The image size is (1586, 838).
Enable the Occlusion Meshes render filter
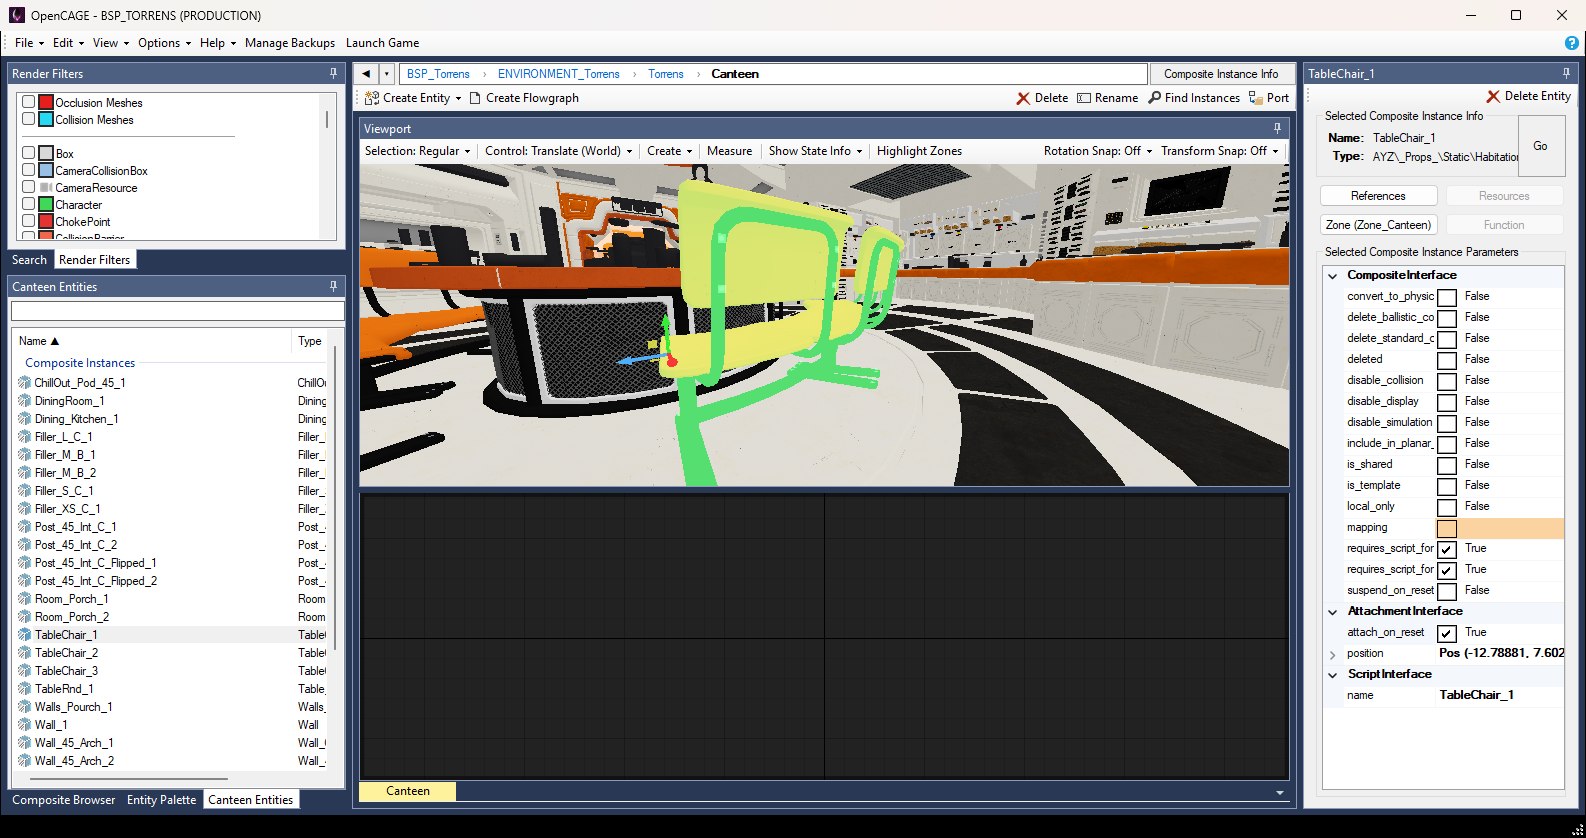[x=29, y=102]
